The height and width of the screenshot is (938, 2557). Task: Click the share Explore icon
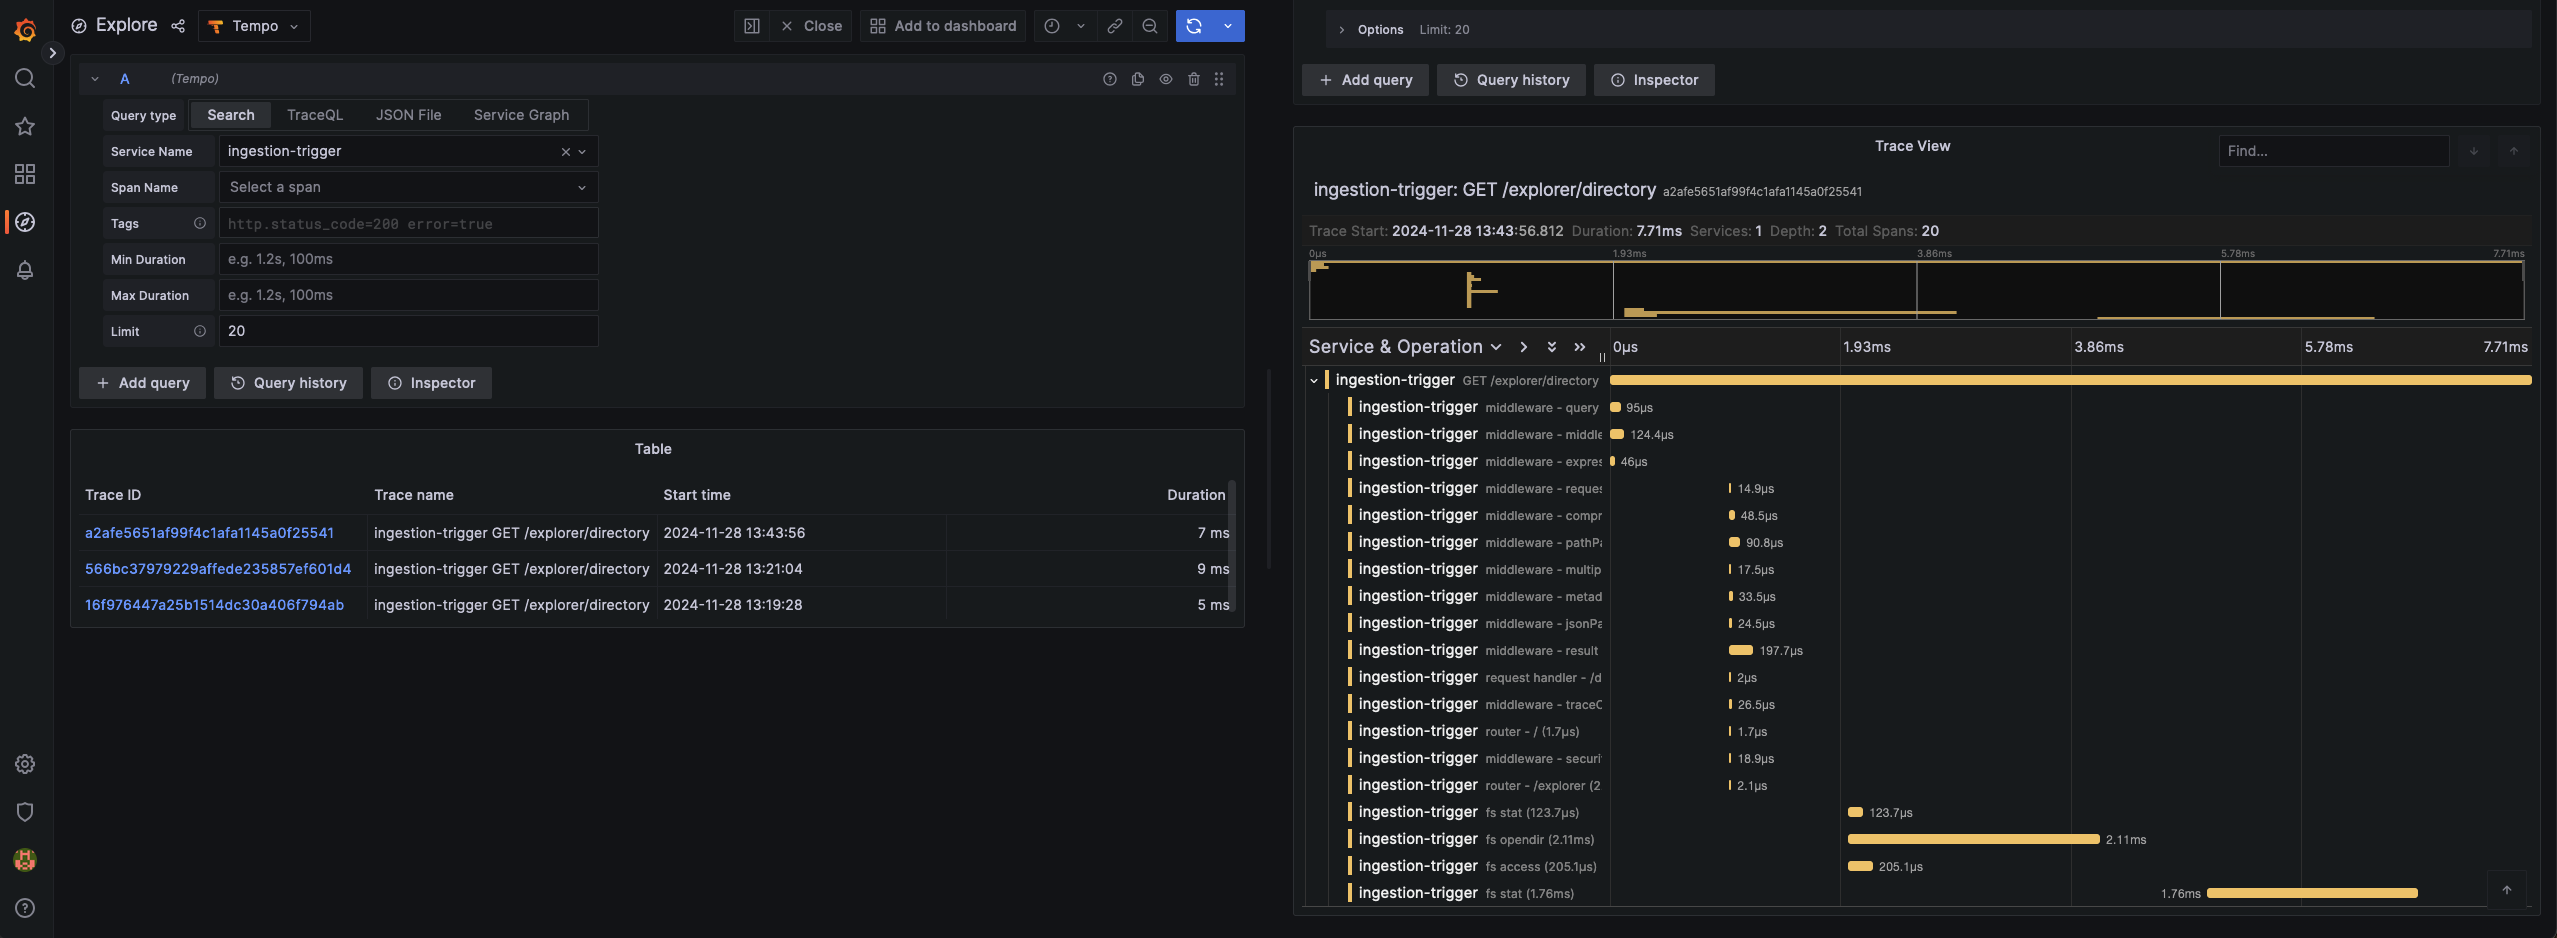pyautogui.click(x=178, y=26)
